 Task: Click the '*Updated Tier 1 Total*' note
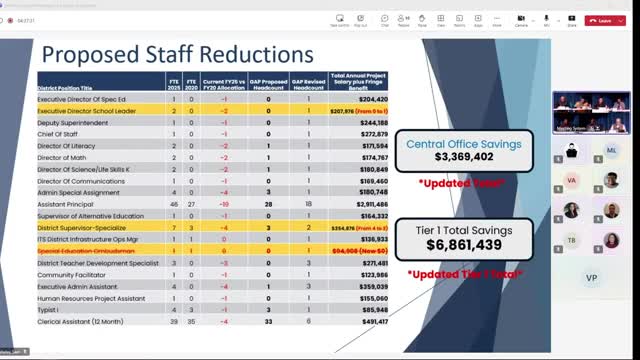click(x=465, y=274)
